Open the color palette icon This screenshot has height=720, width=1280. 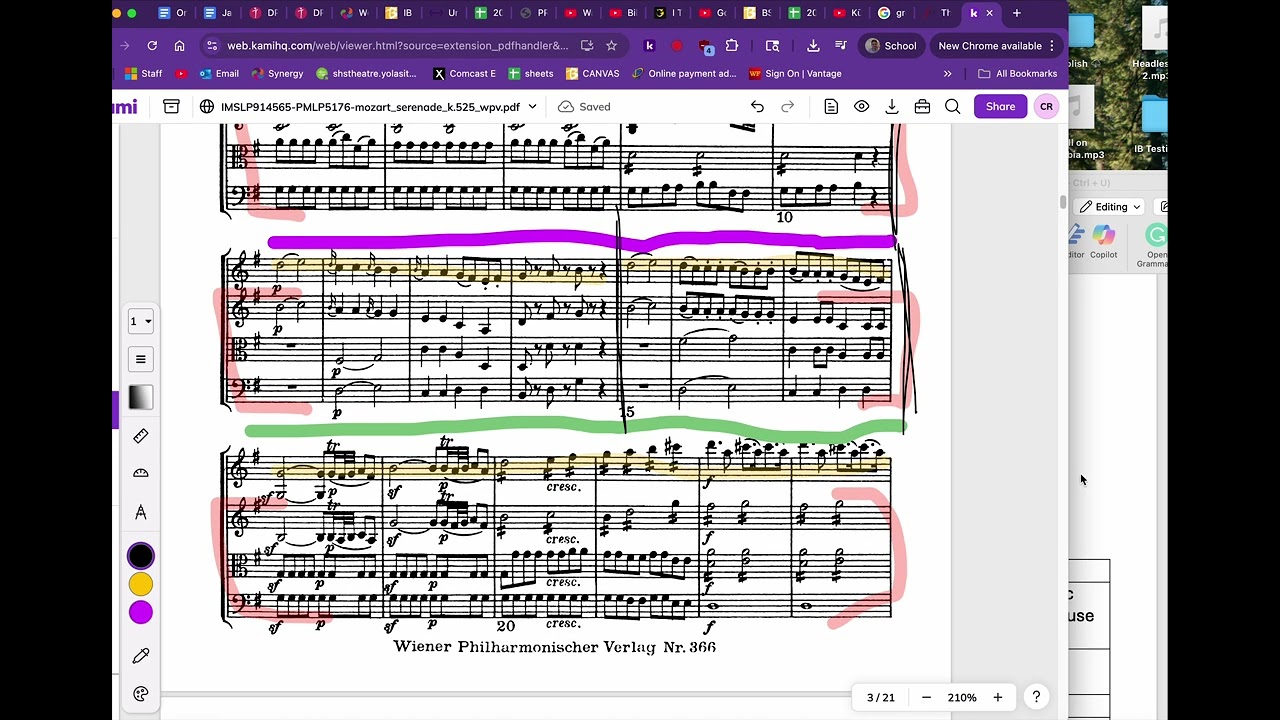point(140,694)
